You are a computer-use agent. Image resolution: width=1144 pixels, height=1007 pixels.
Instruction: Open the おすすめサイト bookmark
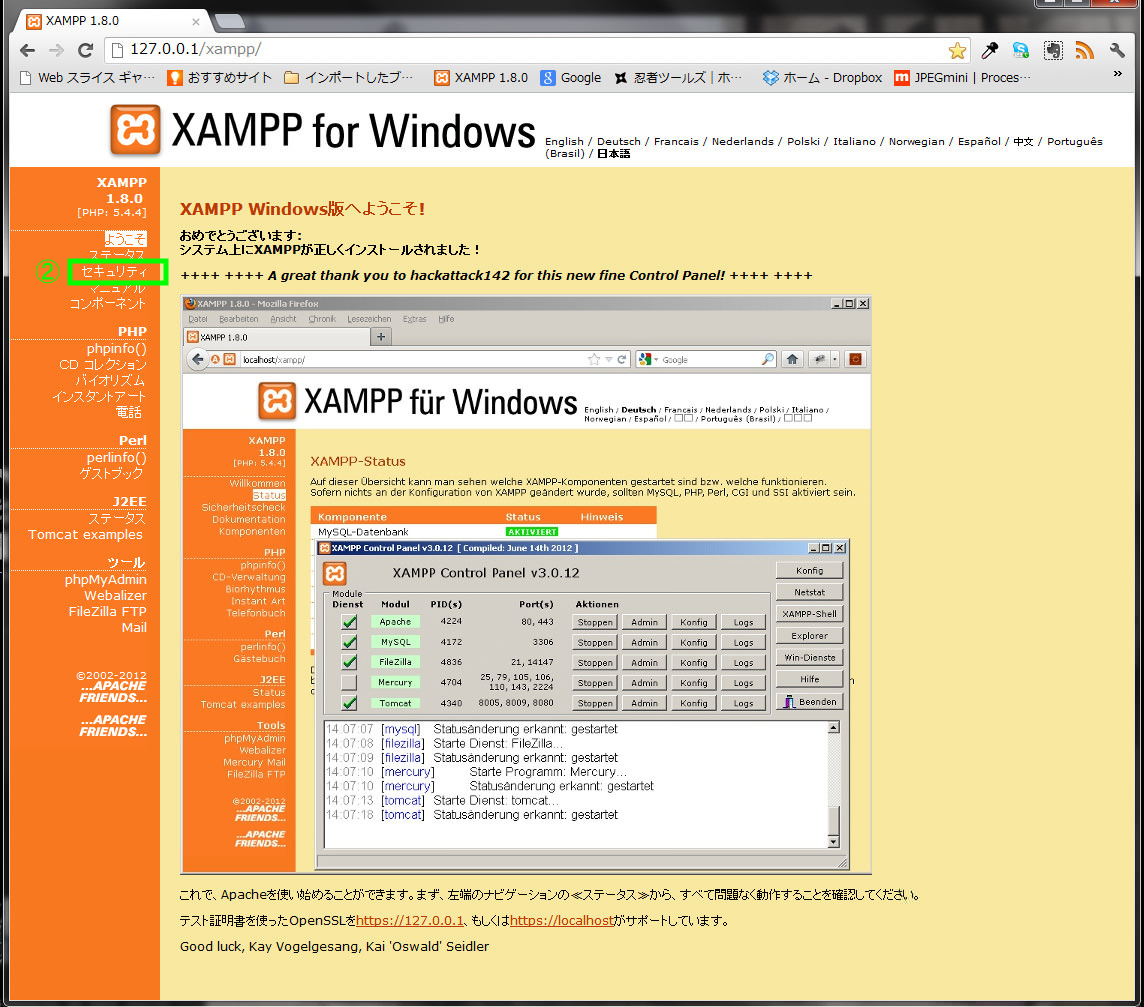(x=220, y=77)
